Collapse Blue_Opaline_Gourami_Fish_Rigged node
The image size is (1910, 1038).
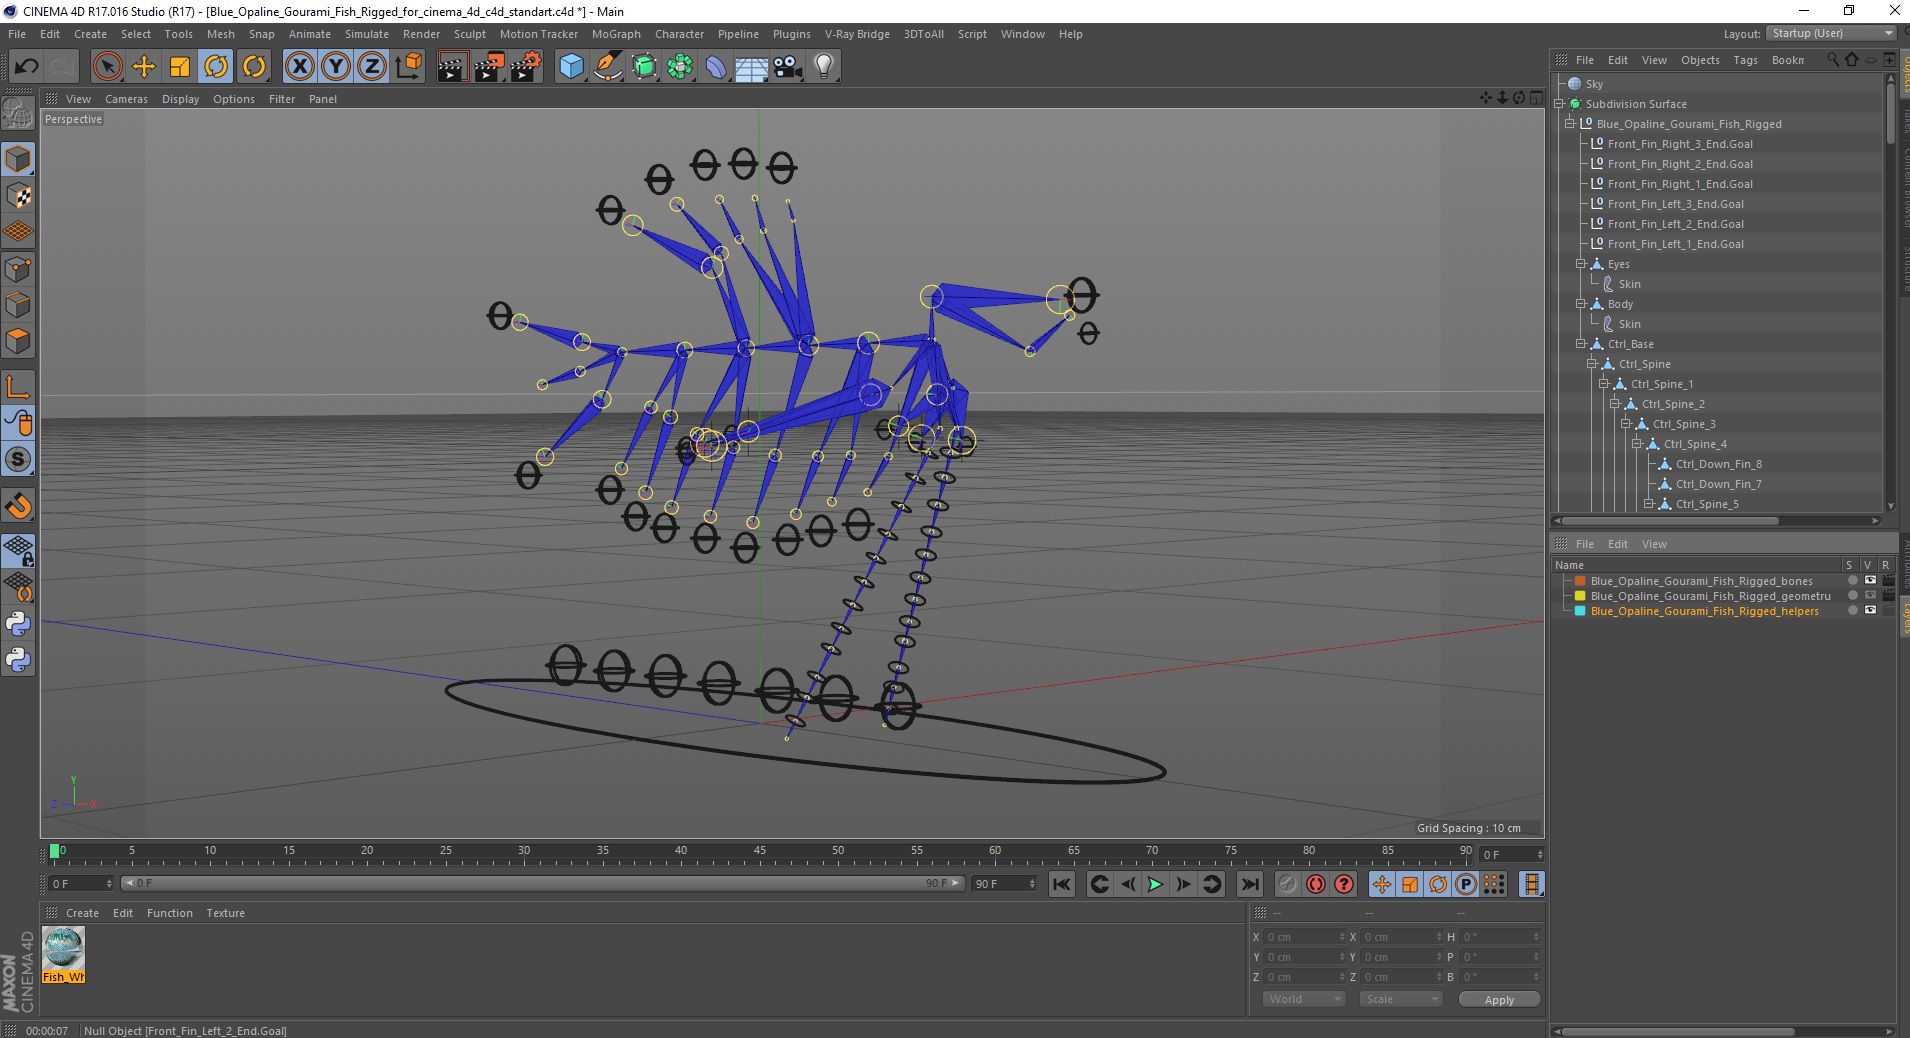click(x=1570, y=124)
